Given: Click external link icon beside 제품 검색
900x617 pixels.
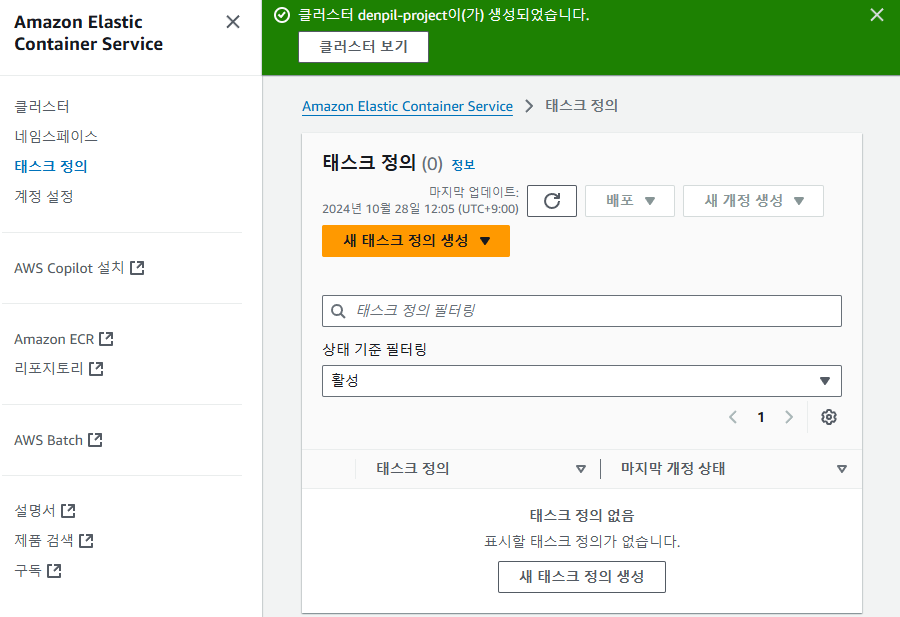Looking at the screenshot, I should 86,540.
